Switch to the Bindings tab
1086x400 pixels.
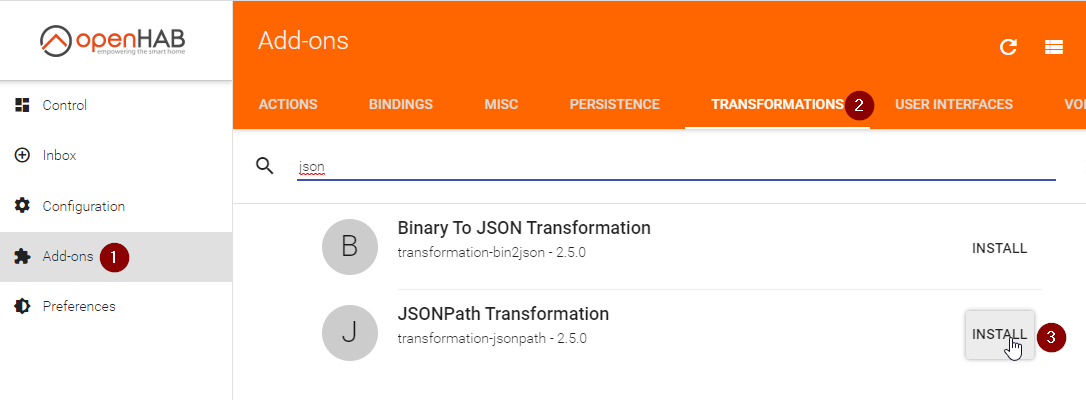tap(400, 104)
